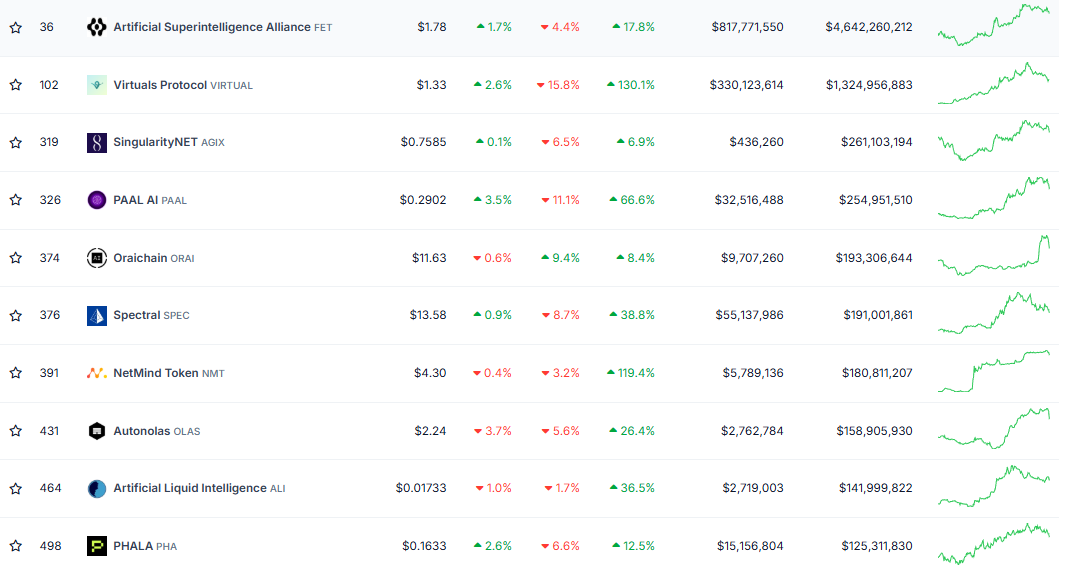
Task: Open Artificial Liquid Intelligence coin page
Action: point(199,488)
